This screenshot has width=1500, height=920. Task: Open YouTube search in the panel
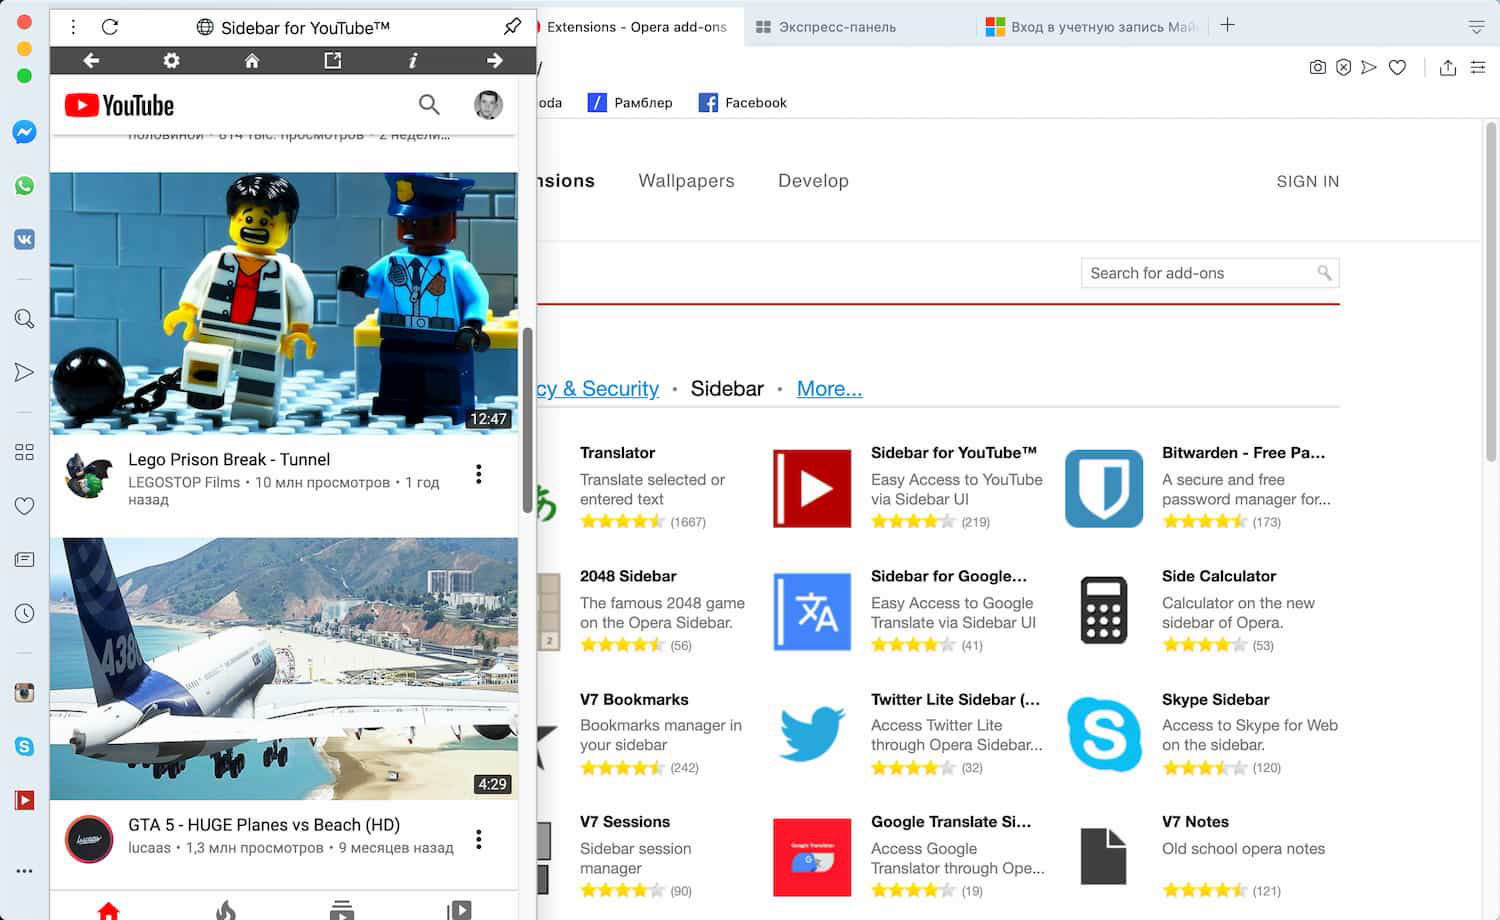(429, 104)
